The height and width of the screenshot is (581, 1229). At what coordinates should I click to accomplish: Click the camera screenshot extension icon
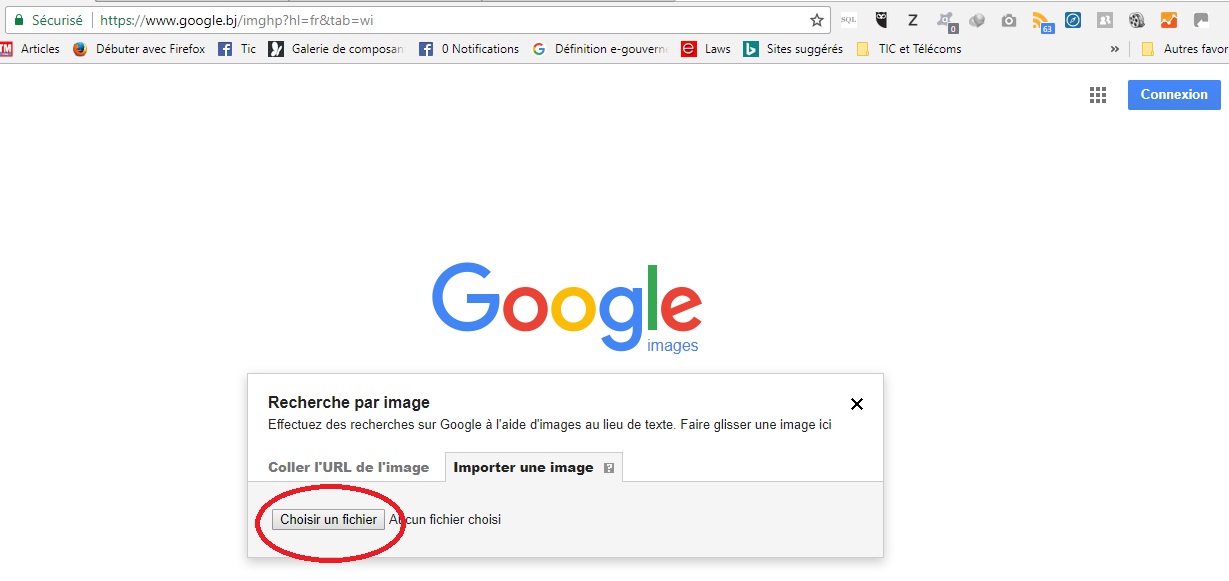click(x=1009, y=20)
